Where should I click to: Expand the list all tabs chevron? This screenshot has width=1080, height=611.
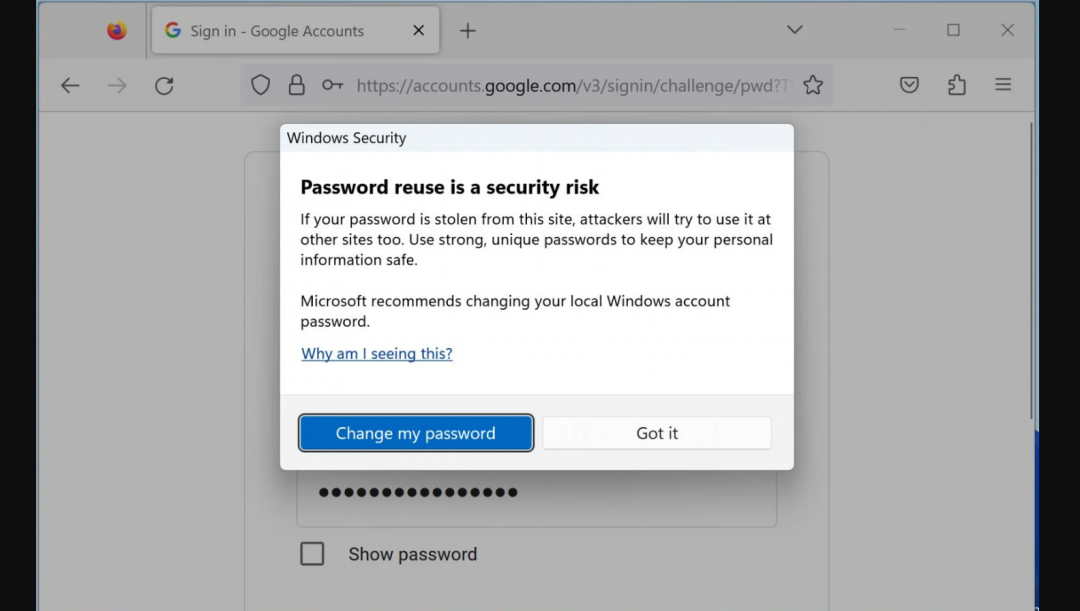(x=795, y=30)
